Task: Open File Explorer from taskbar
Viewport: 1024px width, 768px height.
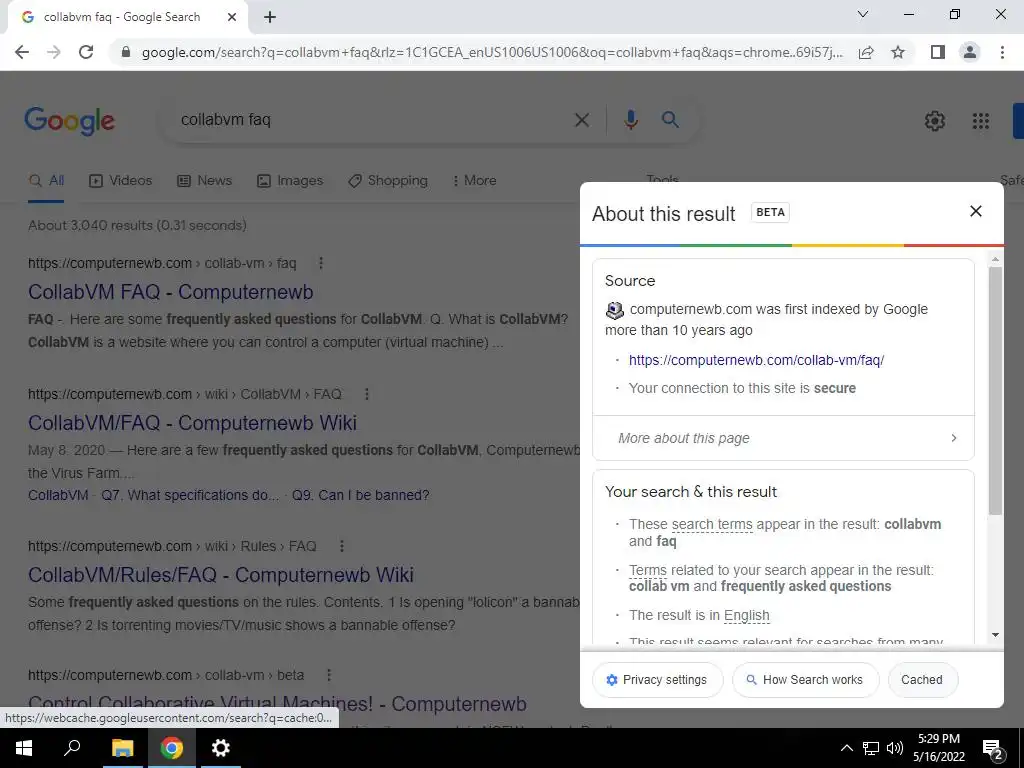Action: [122, 748]
